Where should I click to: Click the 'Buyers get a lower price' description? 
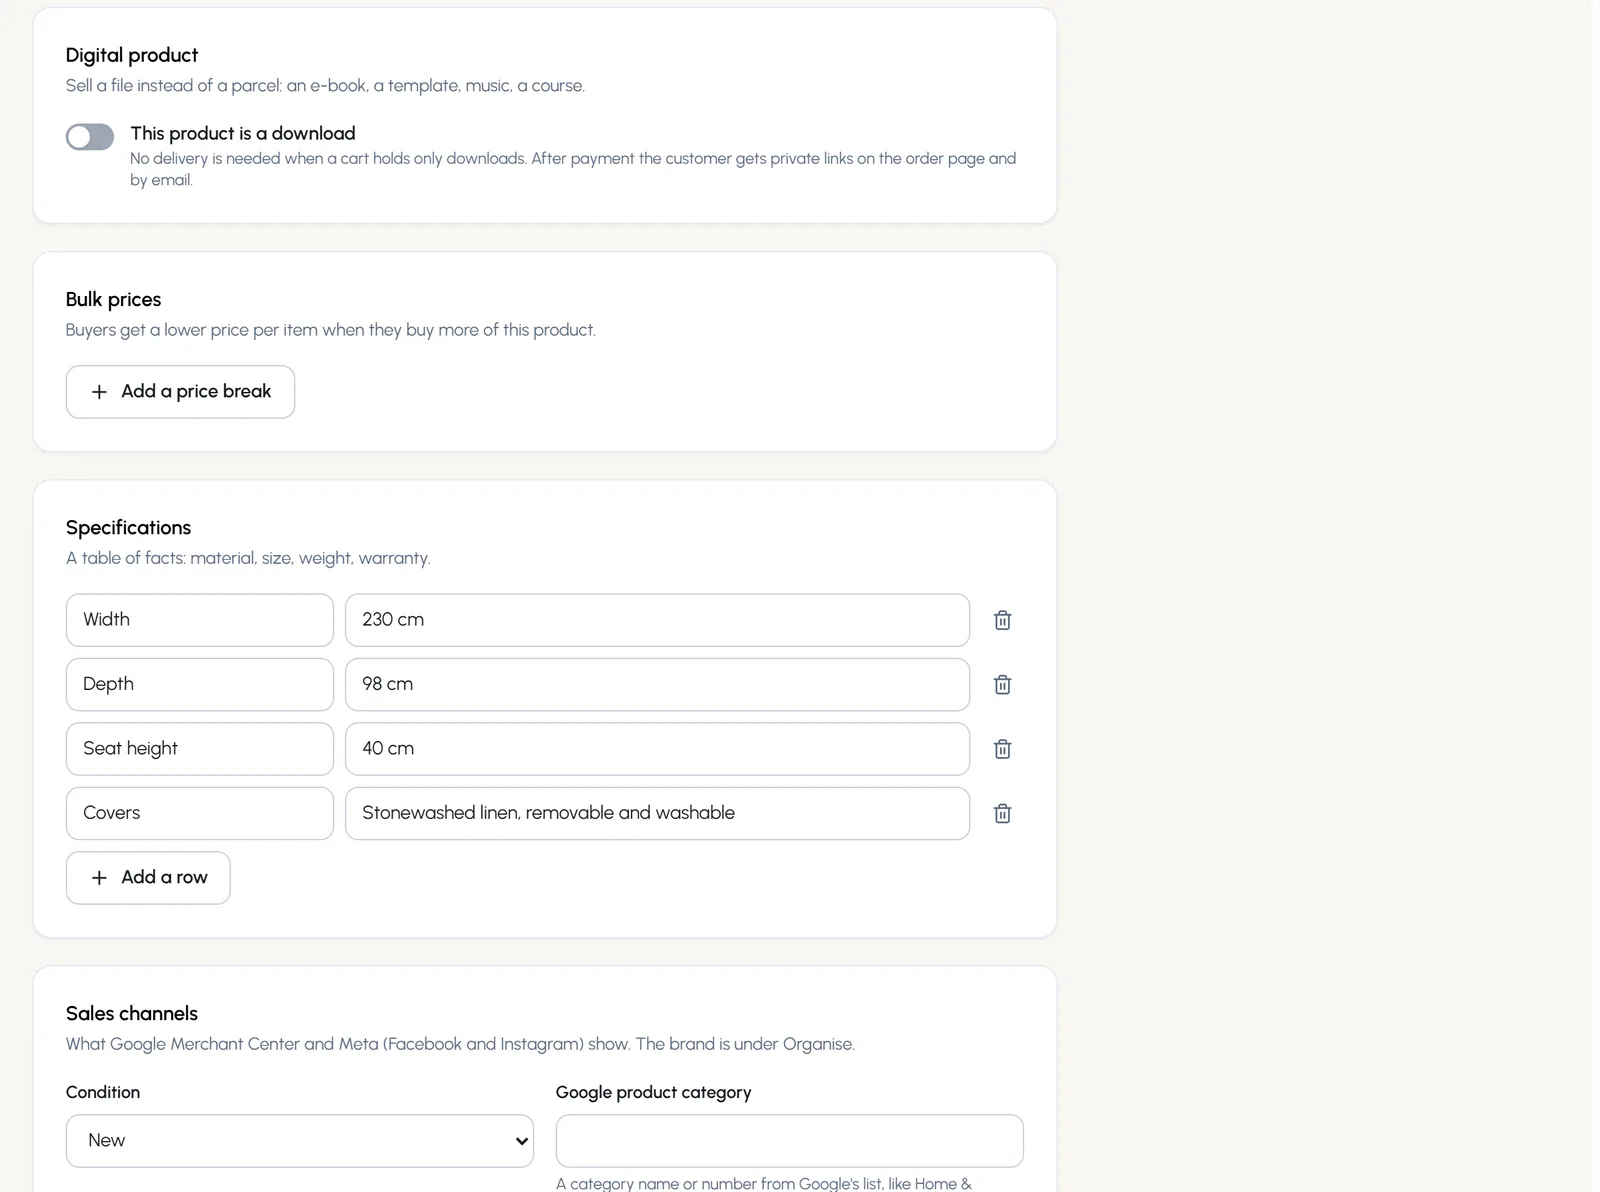331,330
